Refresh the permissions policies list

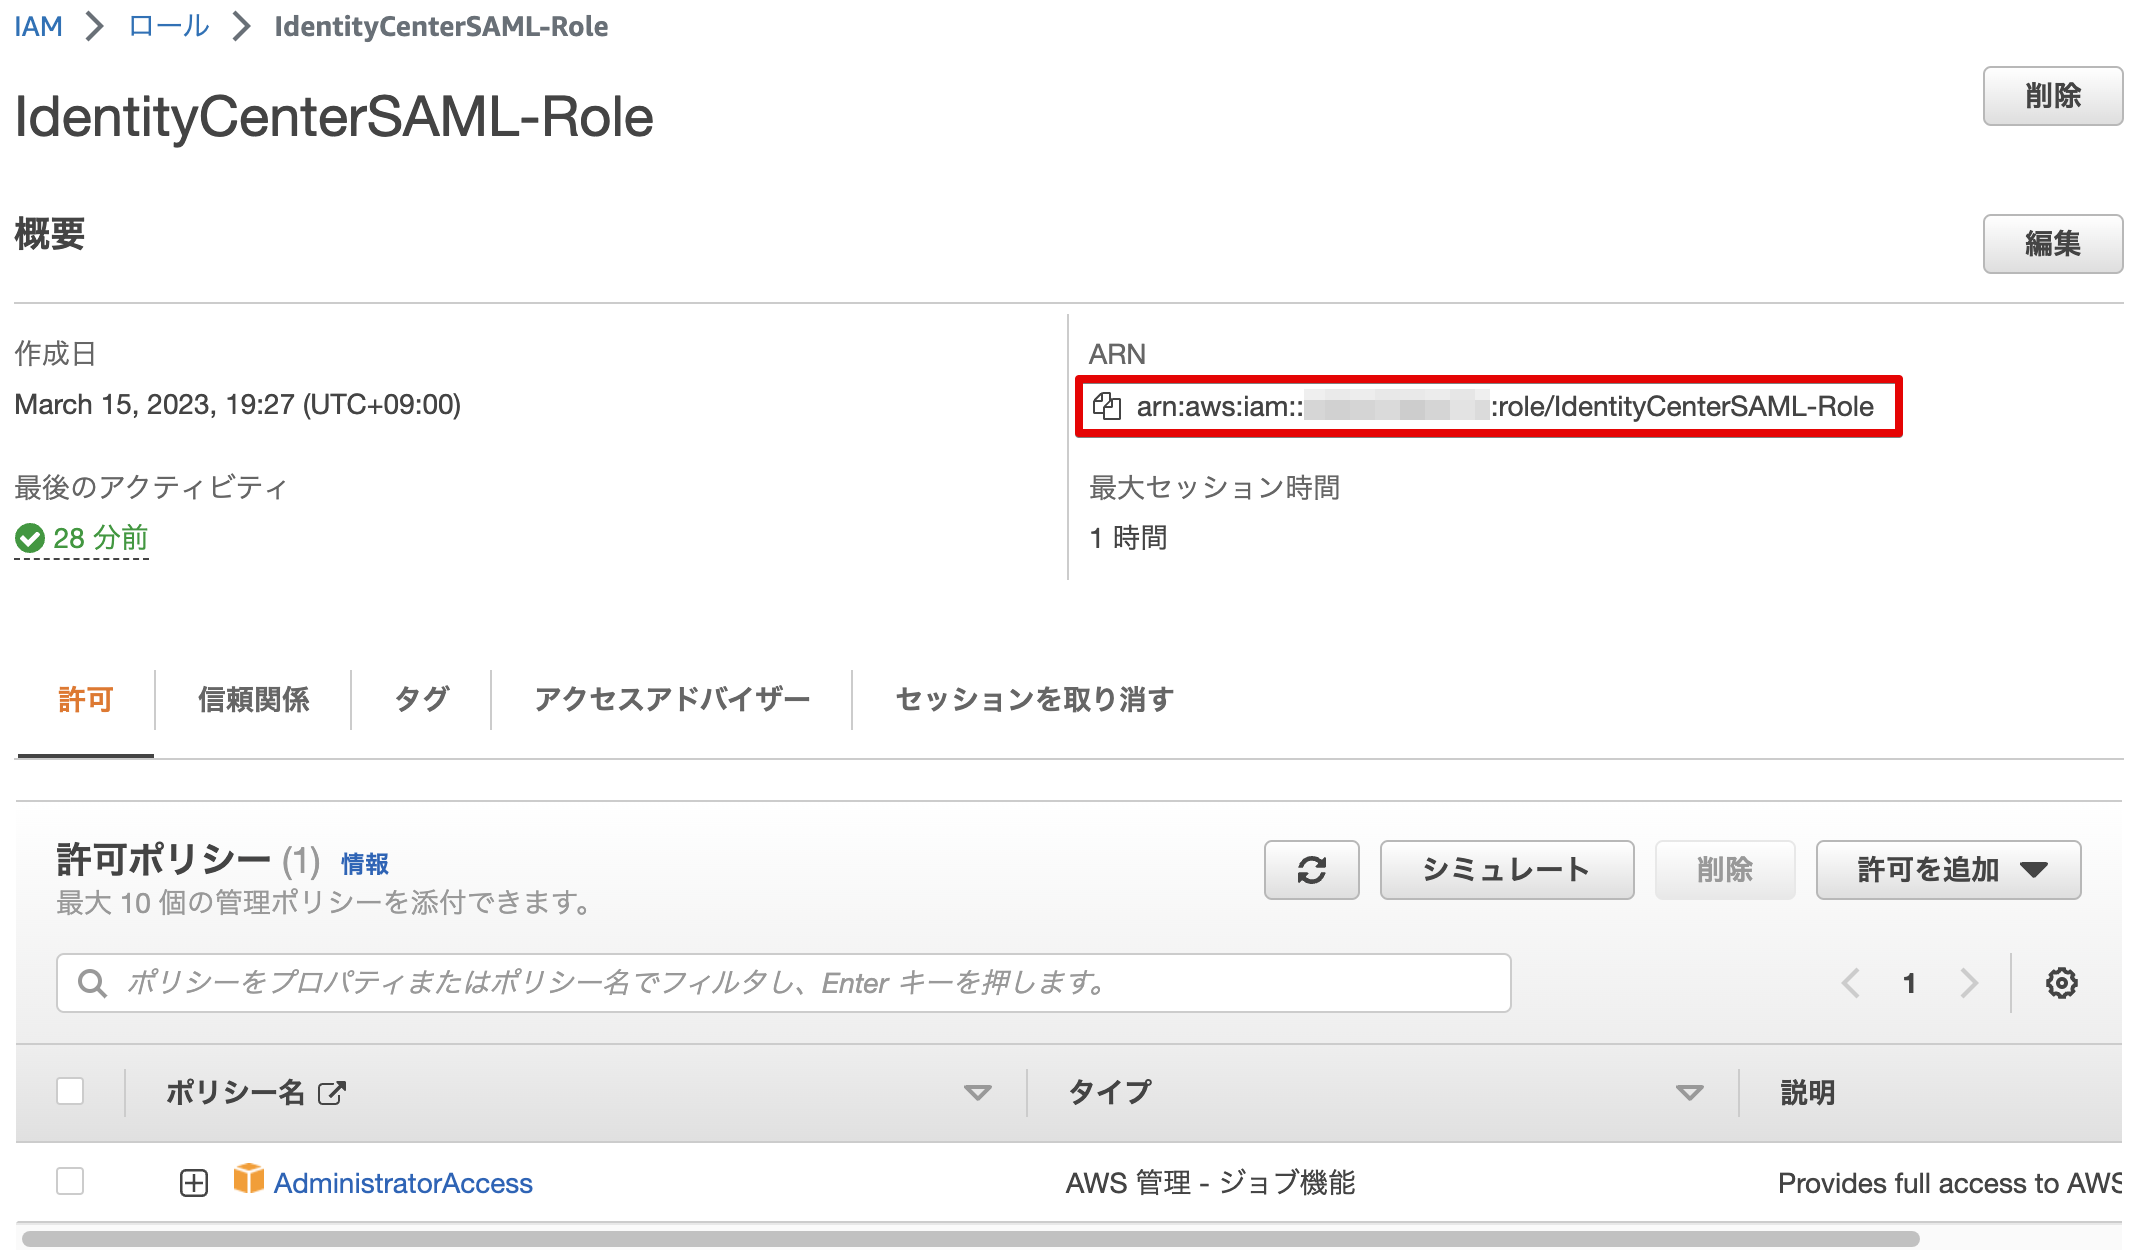point(1311,870)
